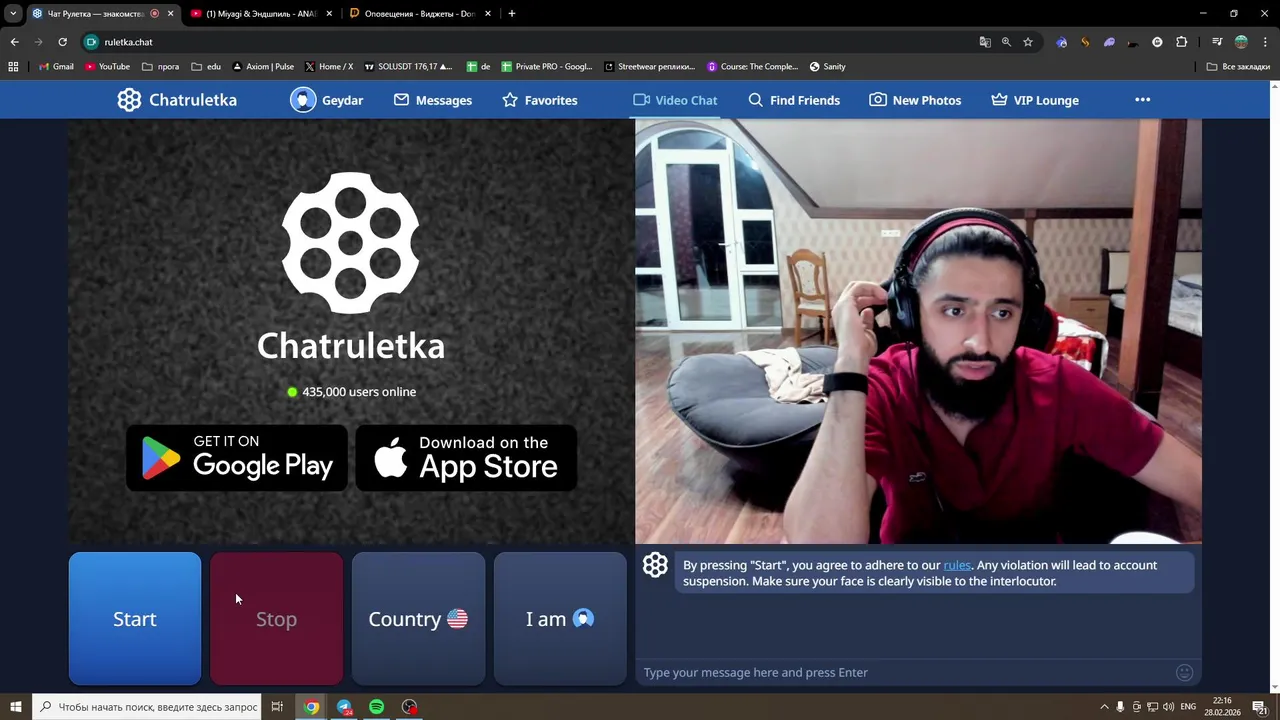Open the notification center with 21 badge
The image size is (1280, 720).
click(x=1259, y=707)
